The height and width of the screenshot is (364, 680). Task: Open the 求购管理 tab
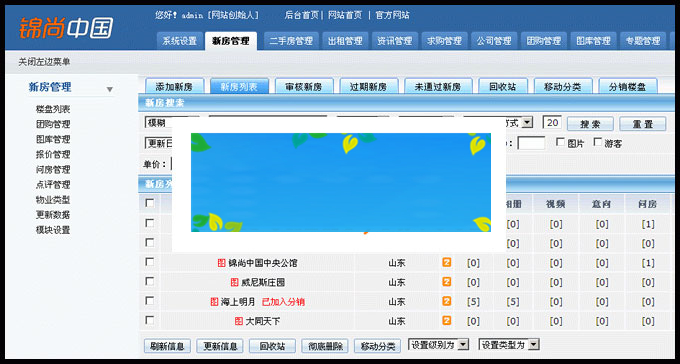point(445,41)
